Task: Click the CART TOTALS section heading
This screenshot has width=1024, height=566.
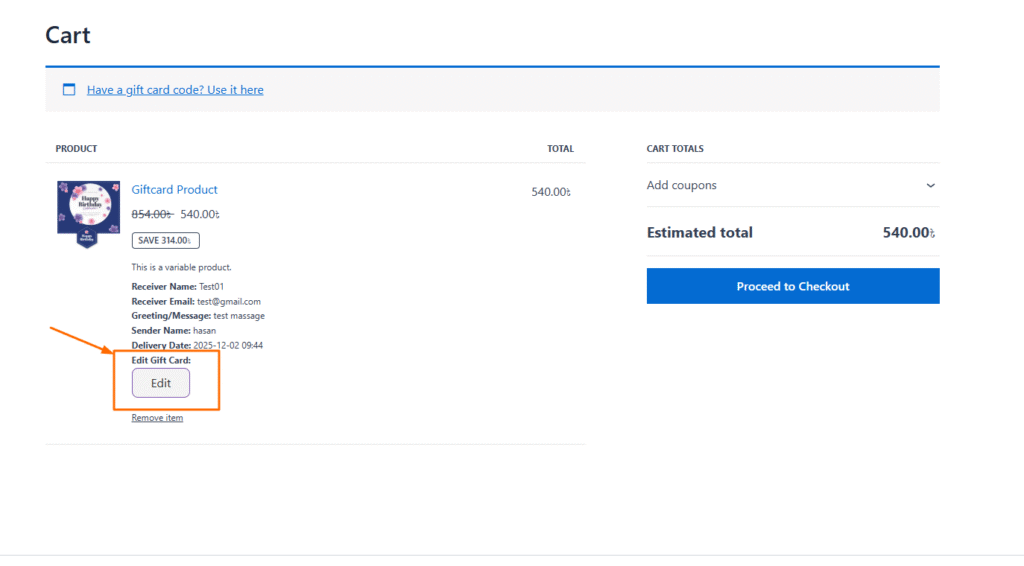Action: click(675, 149)
